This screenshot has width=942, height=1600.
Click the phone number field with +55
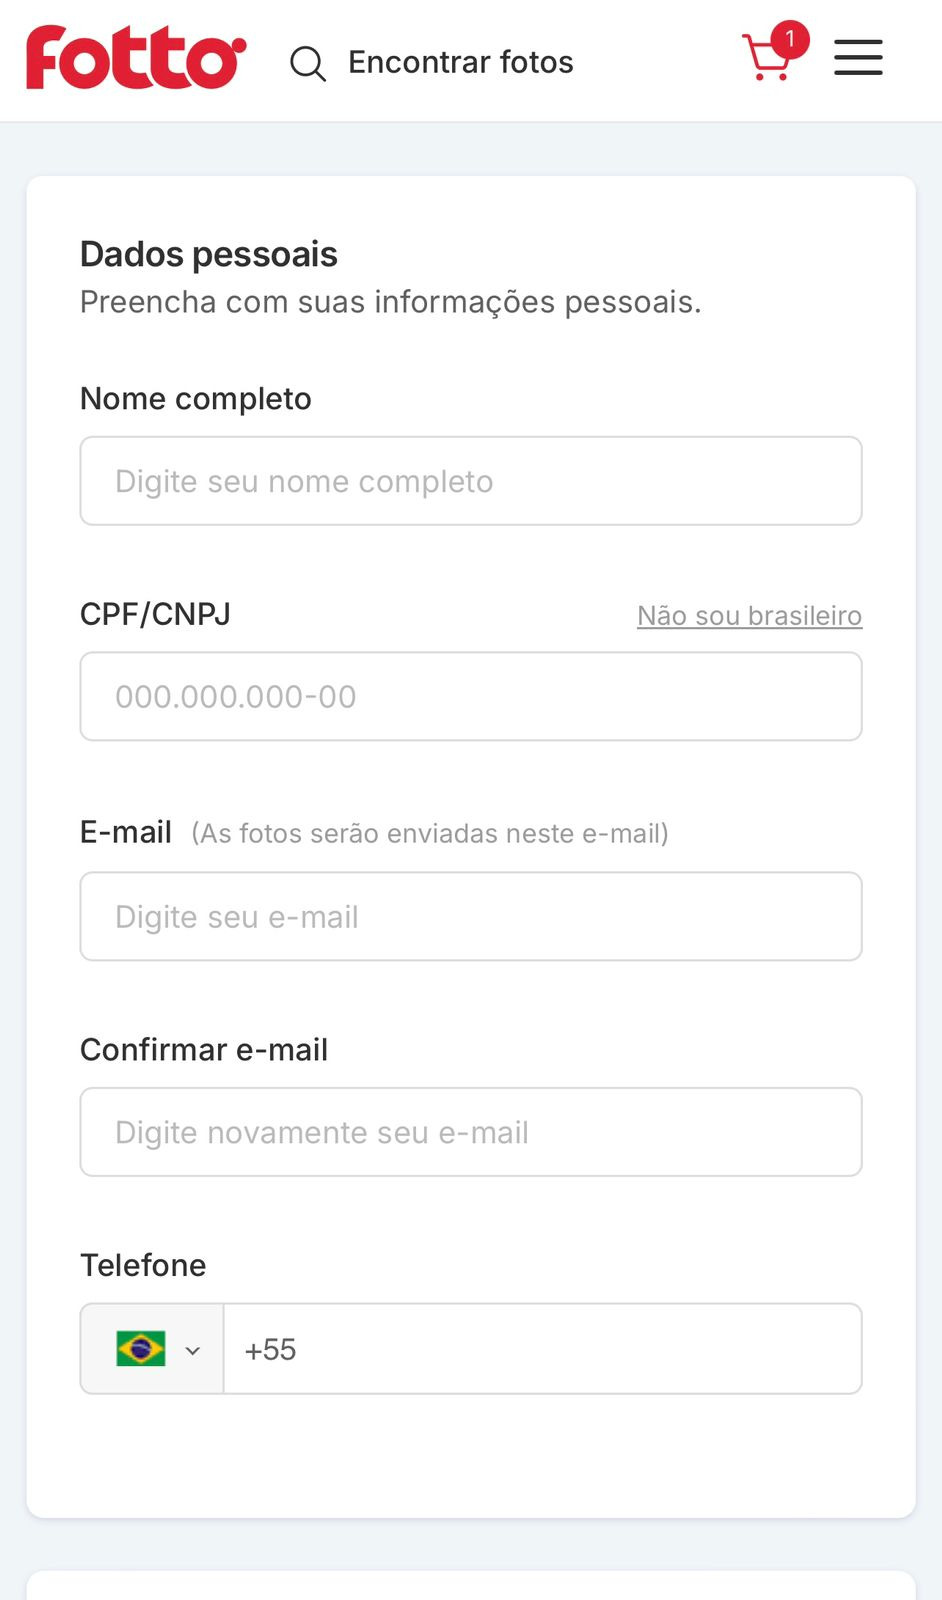542,1349
